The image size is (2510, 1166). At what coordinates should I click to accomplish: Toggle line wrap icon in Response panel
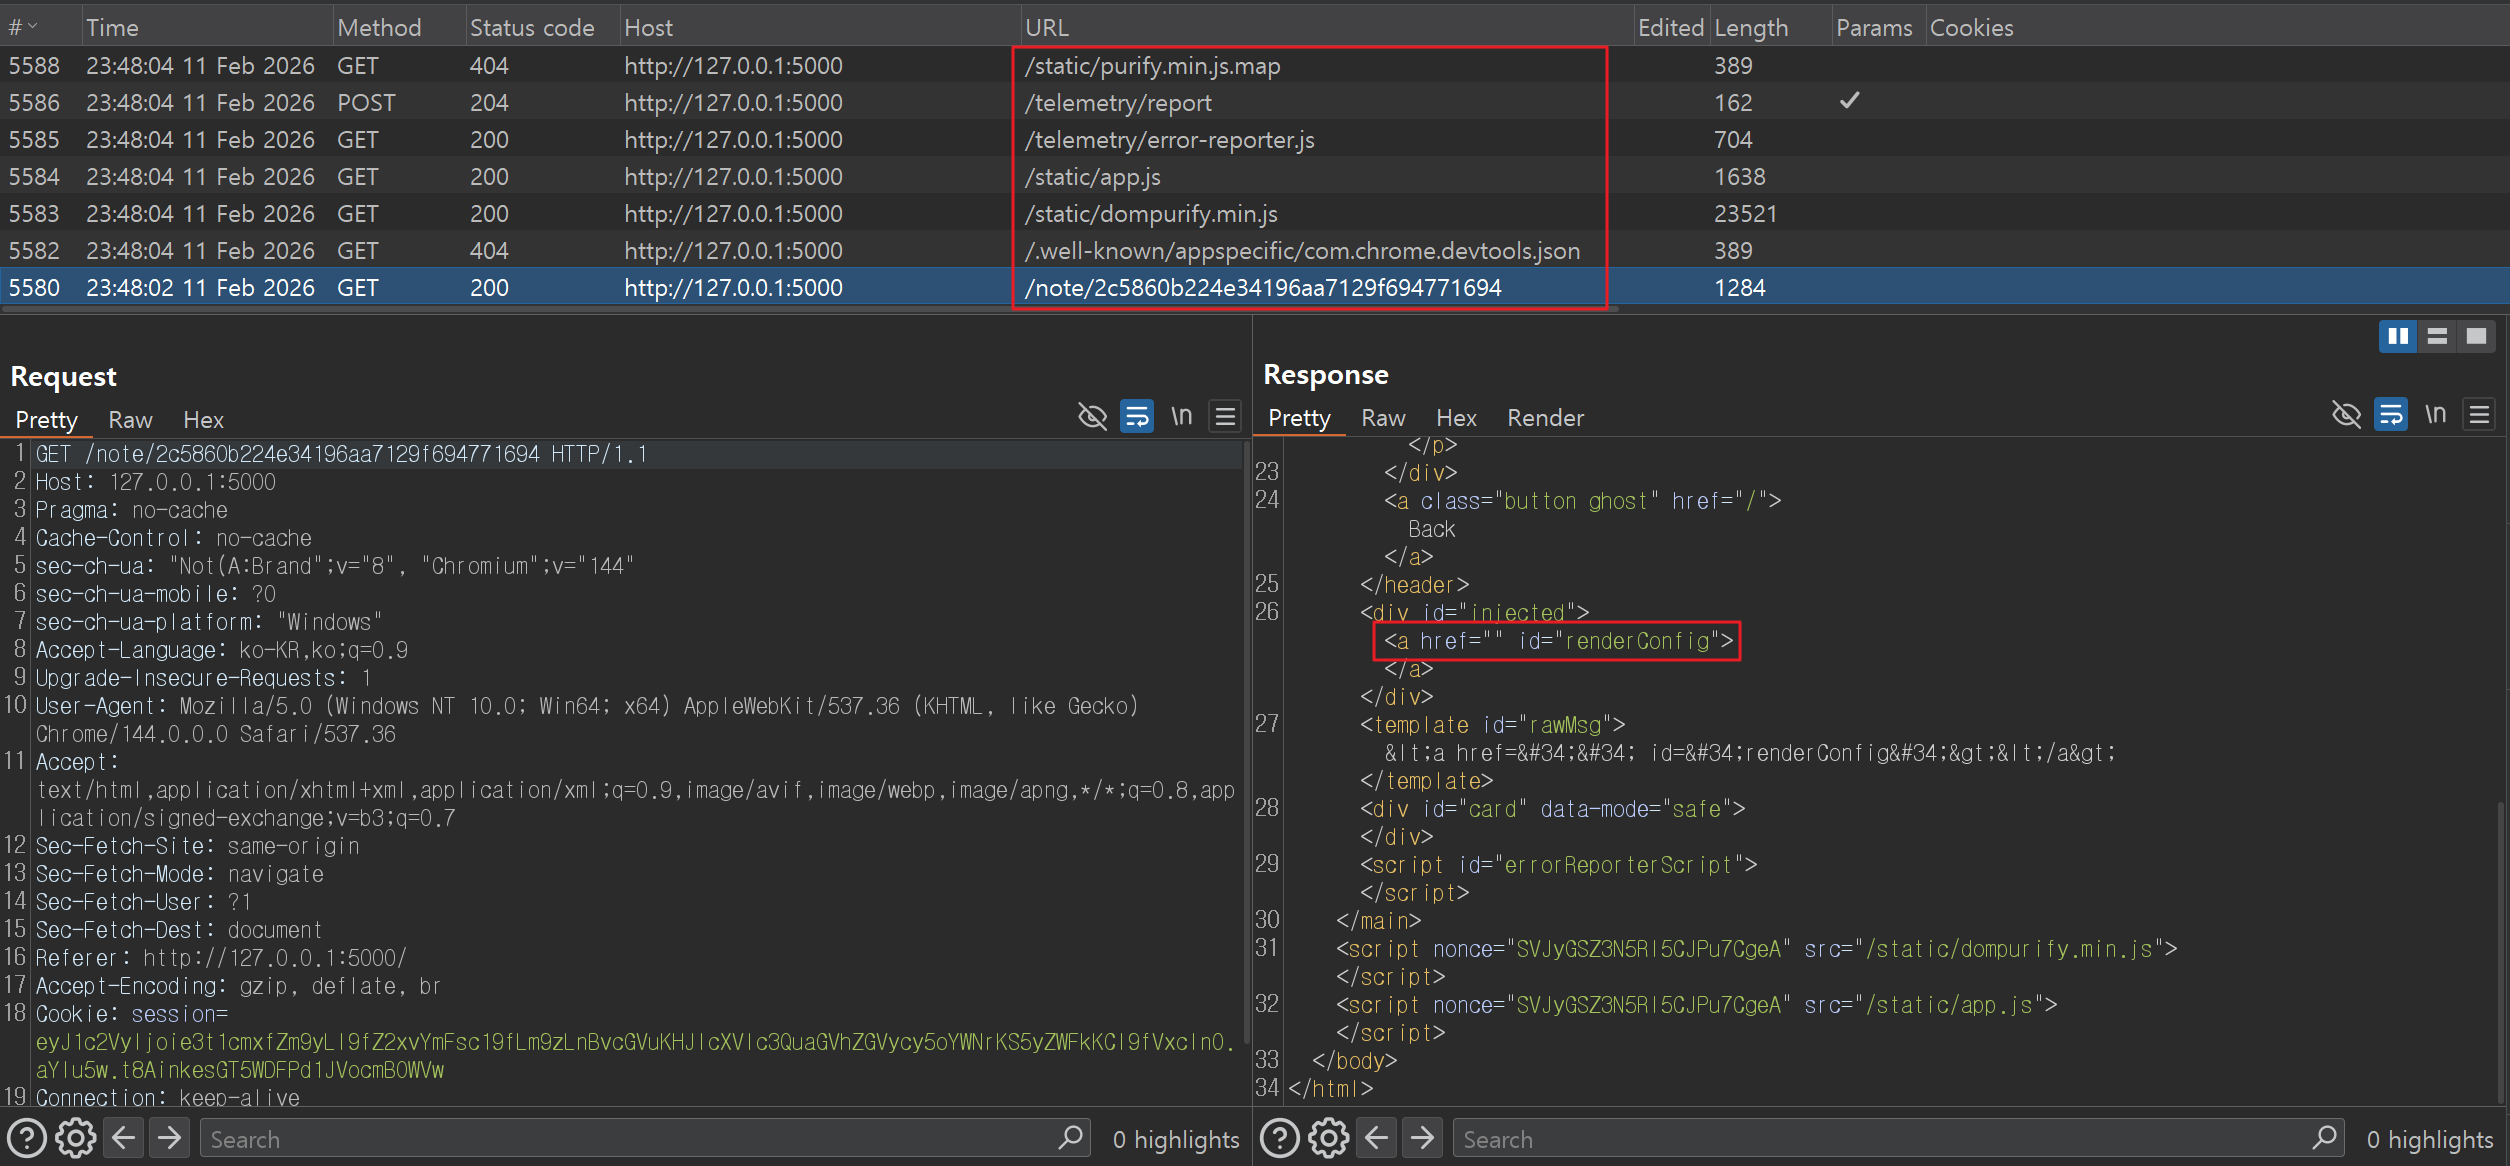(x=2391, y=414)
